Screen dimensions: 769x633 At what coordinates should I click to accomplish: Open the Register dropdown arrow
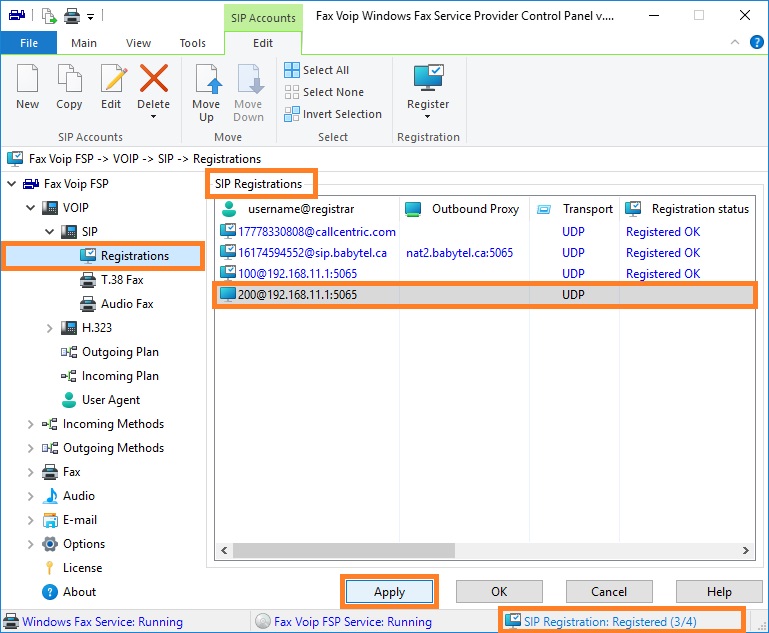click(428, 117)
